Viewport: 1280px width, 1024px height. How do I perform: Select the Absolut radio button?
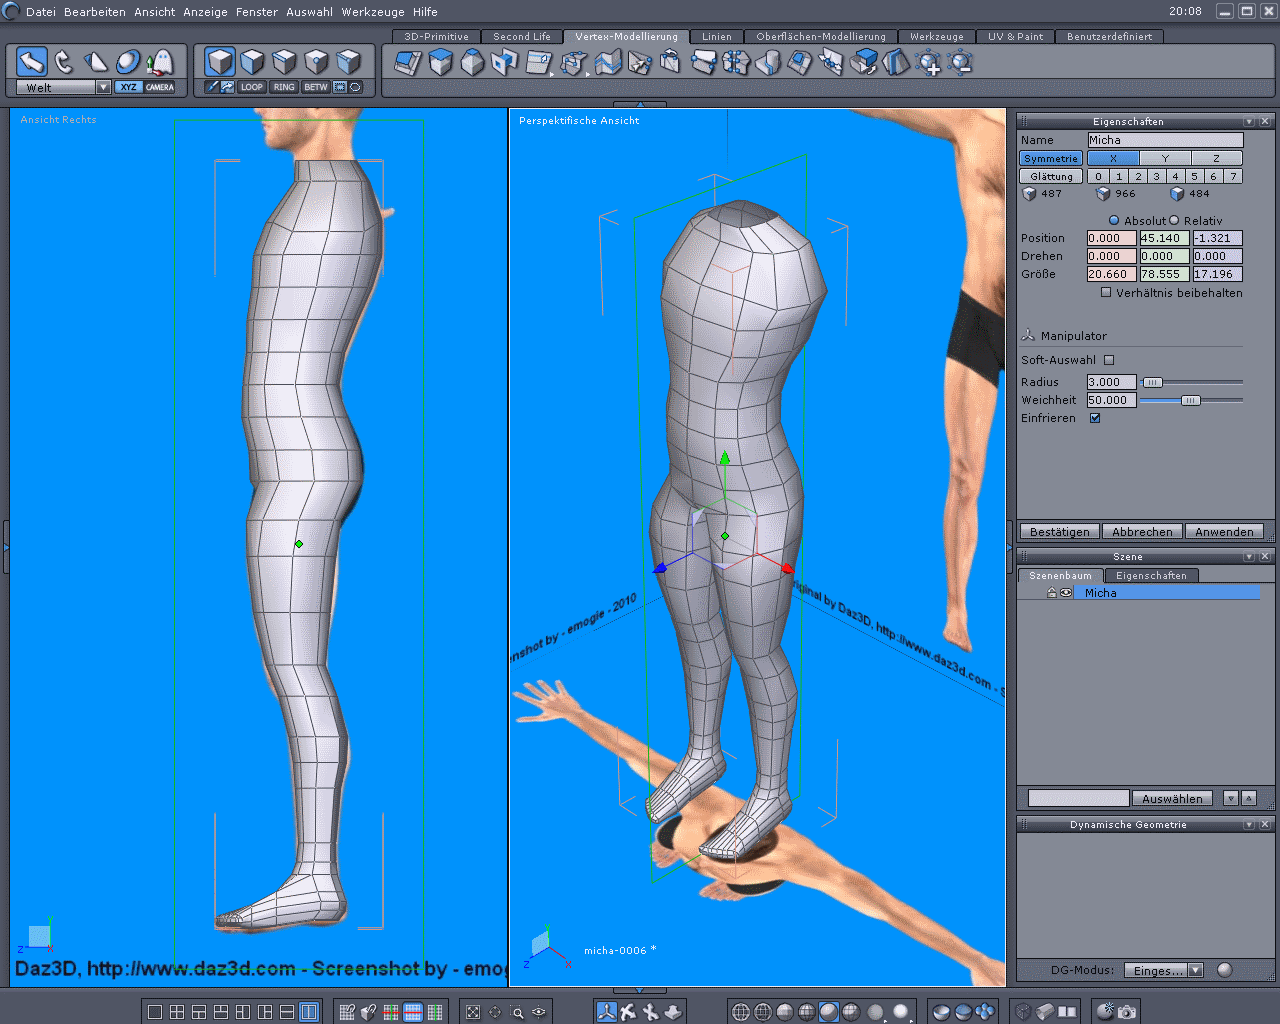[1114, 220]
